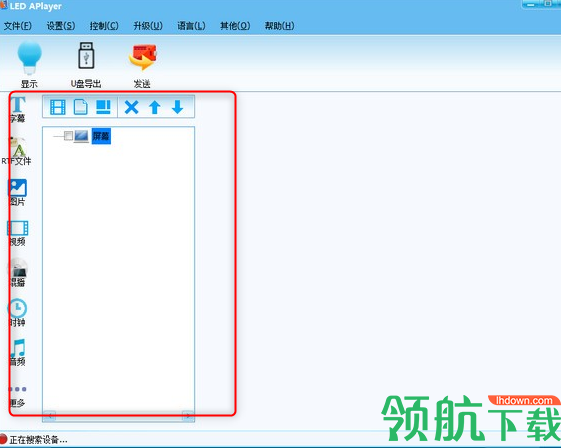561x448 pixels.
Task: Click the 正在搜索设备 status text
Action: [x=38, y=439]
